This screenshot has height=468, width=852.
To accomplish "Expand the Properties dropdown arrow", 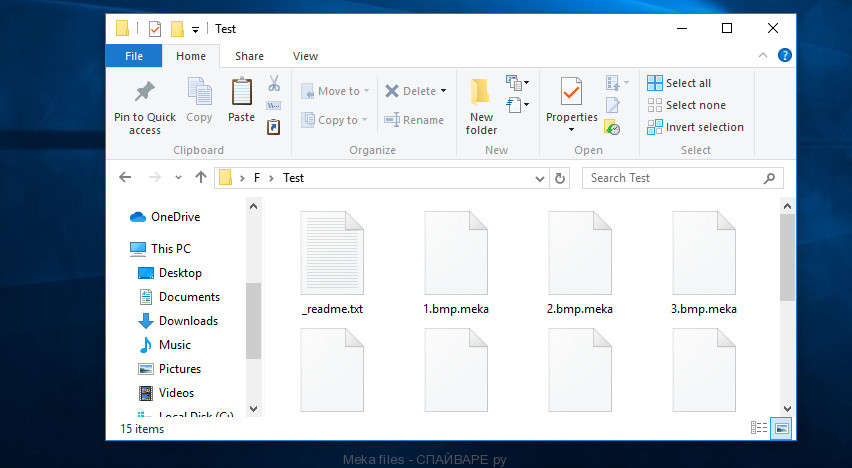I will click(x=571, y=129).
